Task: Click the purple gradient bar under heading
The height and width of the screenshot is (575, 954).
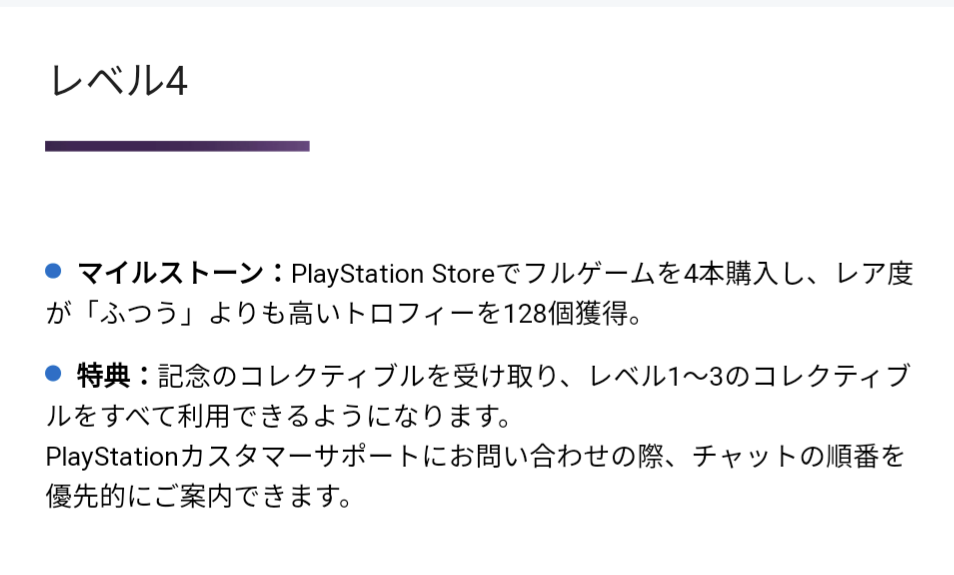Action: [177, 146]
